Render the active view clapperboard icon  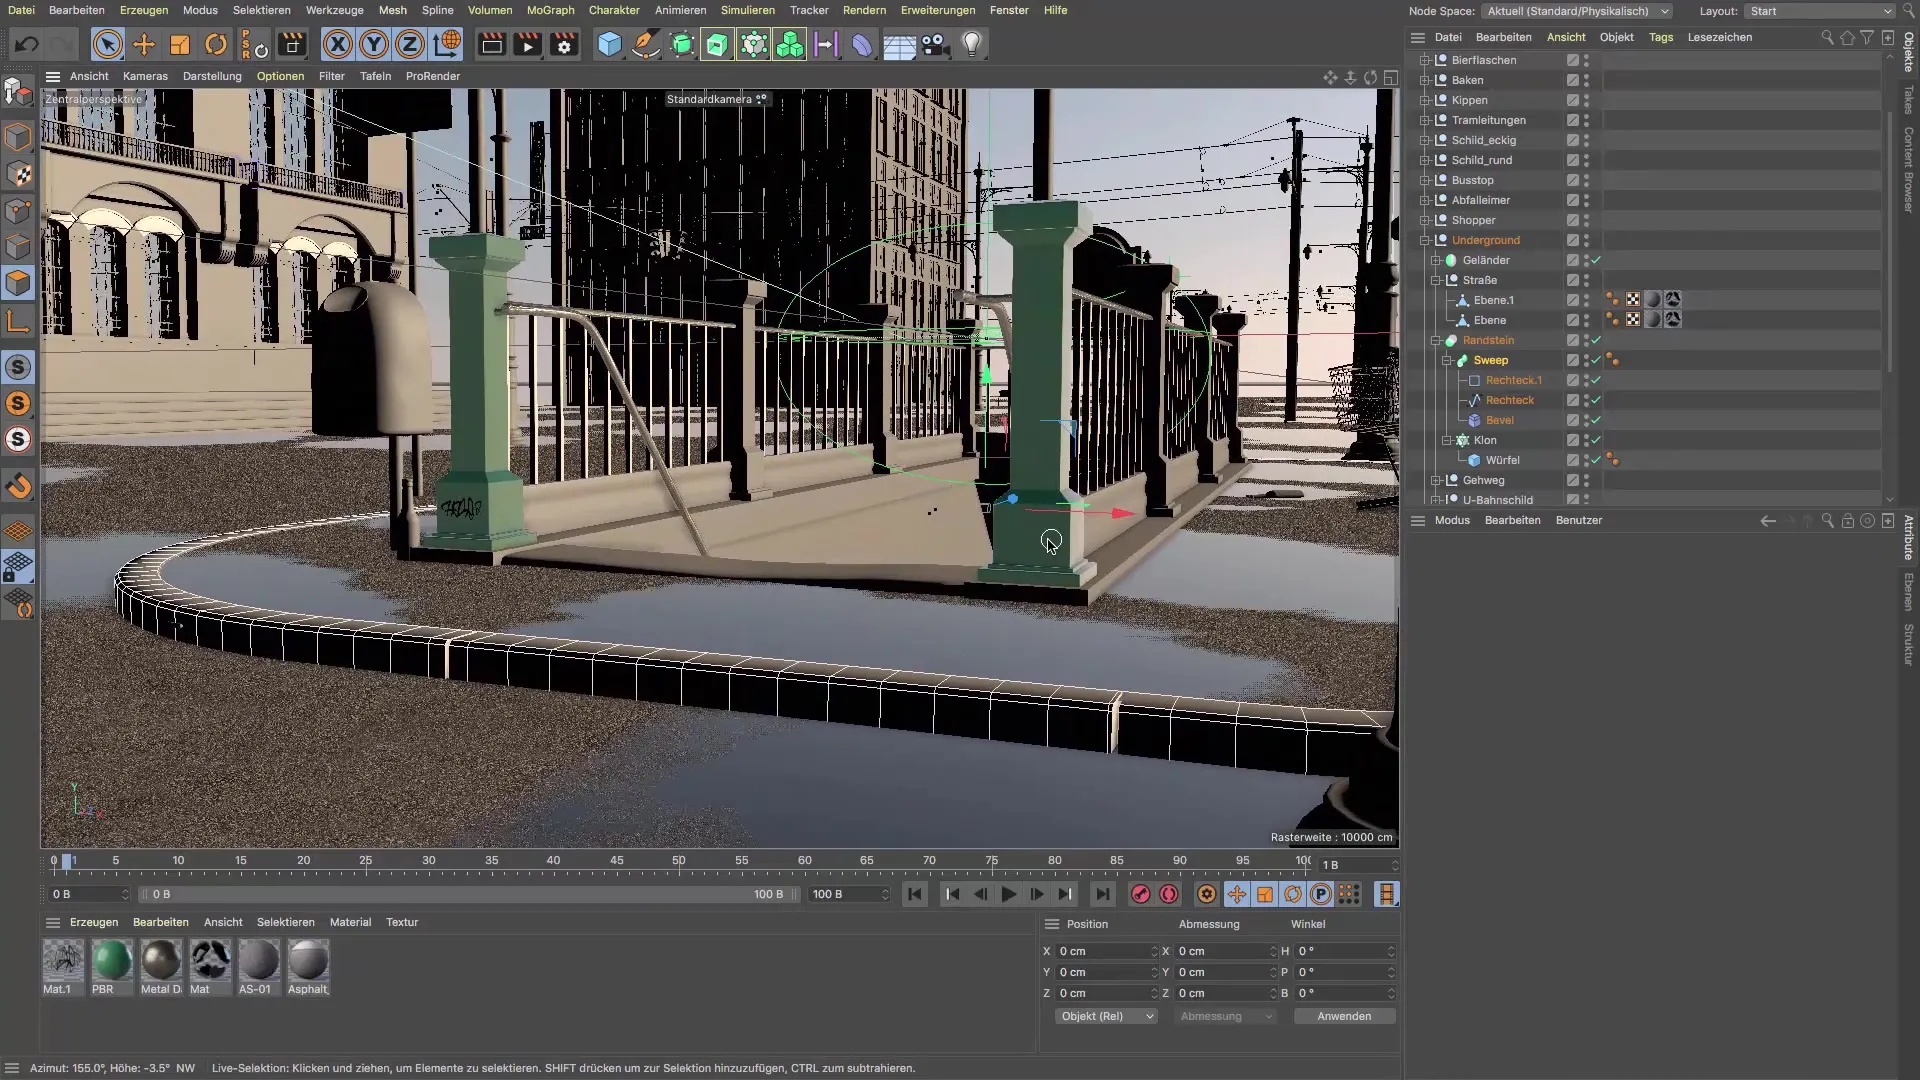pos(492,45)
